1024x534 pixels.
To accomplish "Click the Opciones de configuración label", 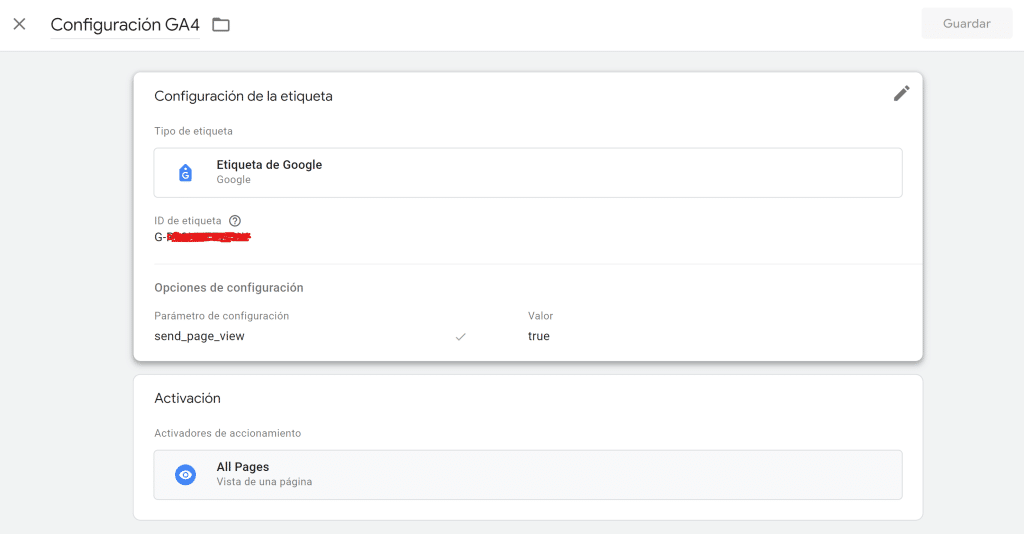I will (x=229, y=287).
